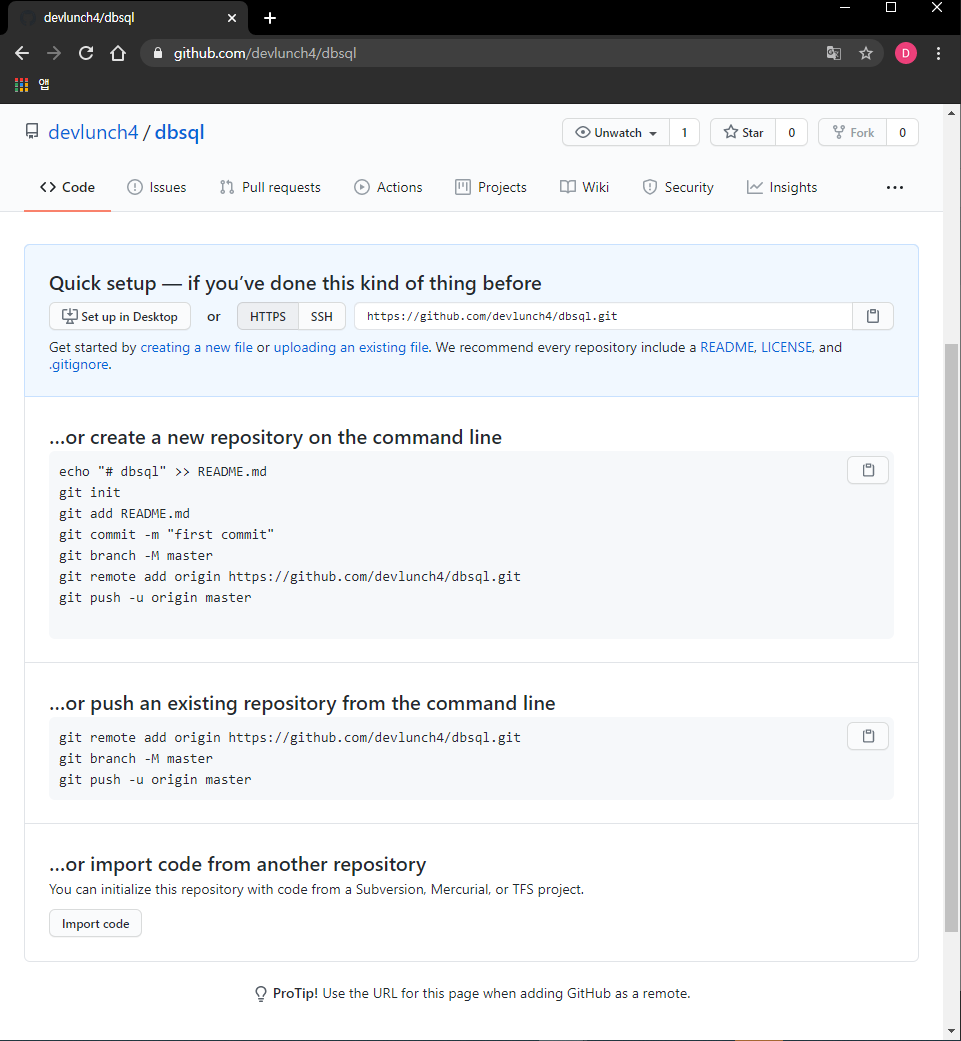Image resolution: width=961 pixels, height=1041 pixels.
Task: Copy the repository HTTPS URL
Action: (x=872, y=316)
